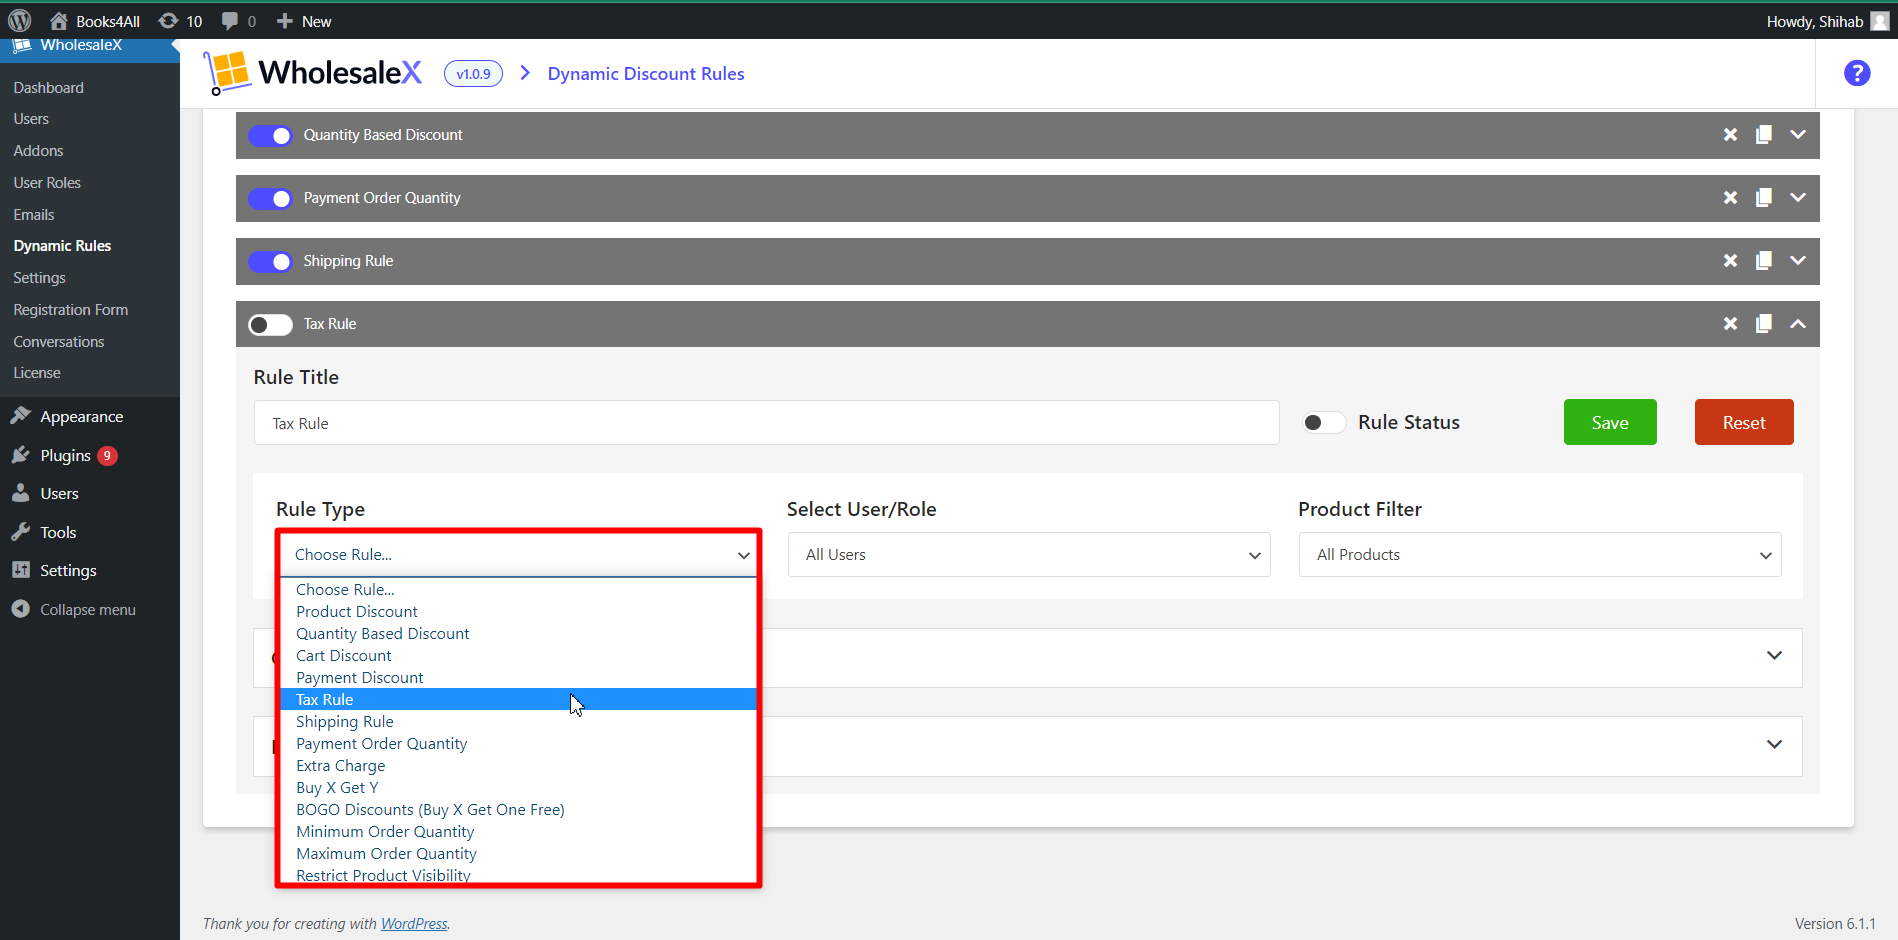Duplicate the Tax Rule entry
This screenshot has width=1898, height=940.
coord(1764,324)
